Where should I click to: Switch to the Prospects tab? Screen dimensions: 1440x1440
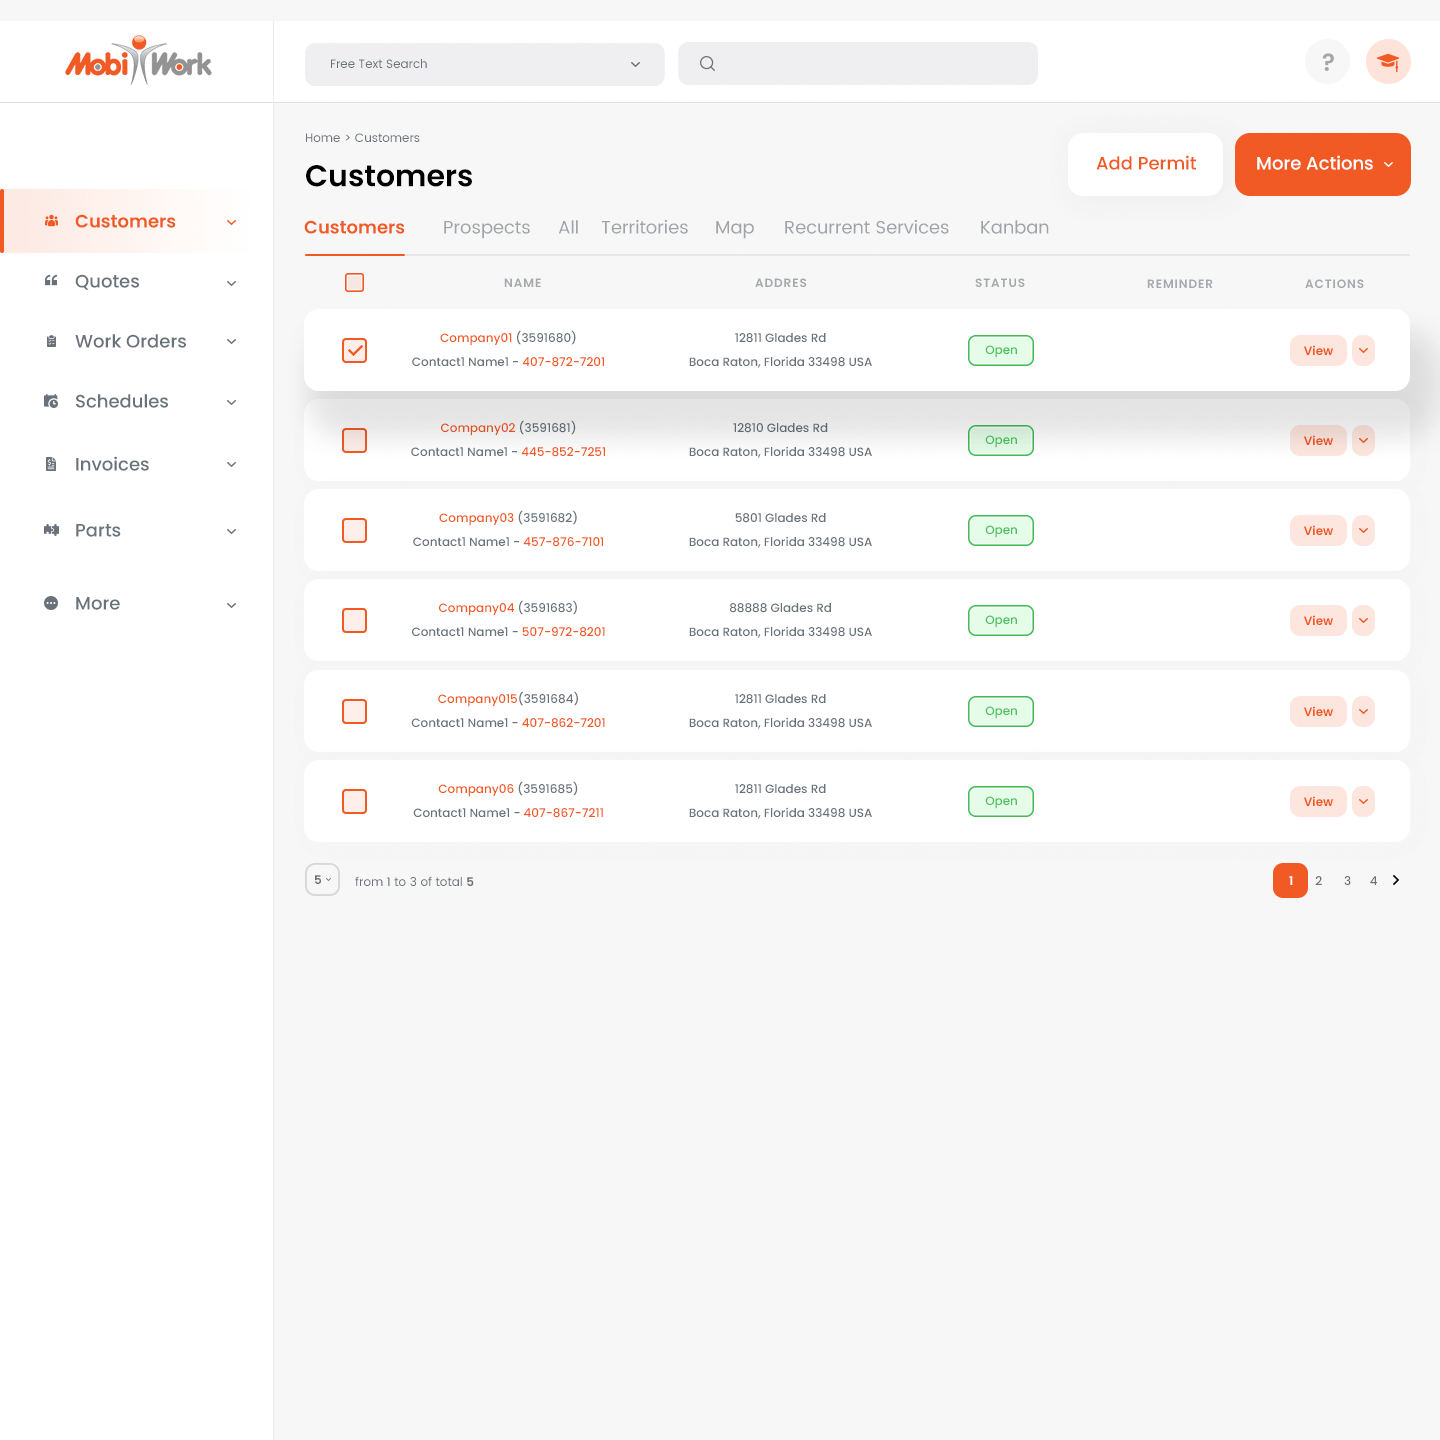486,227
